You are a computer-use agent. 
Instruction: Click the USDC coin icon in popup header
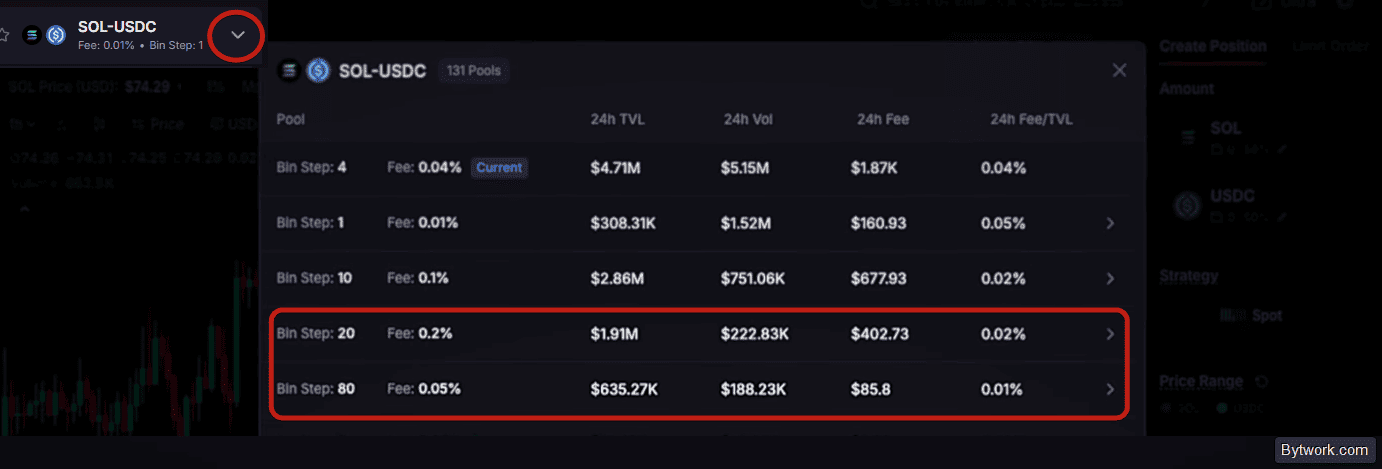click(x=318, y=71)
